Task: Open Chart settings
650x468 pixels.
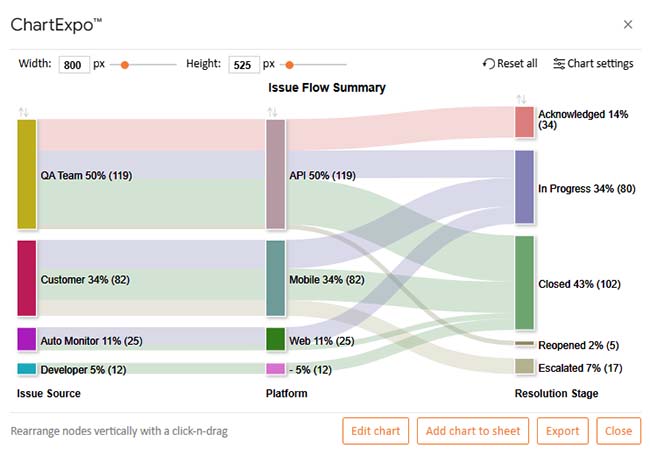Action: [593, 64]
